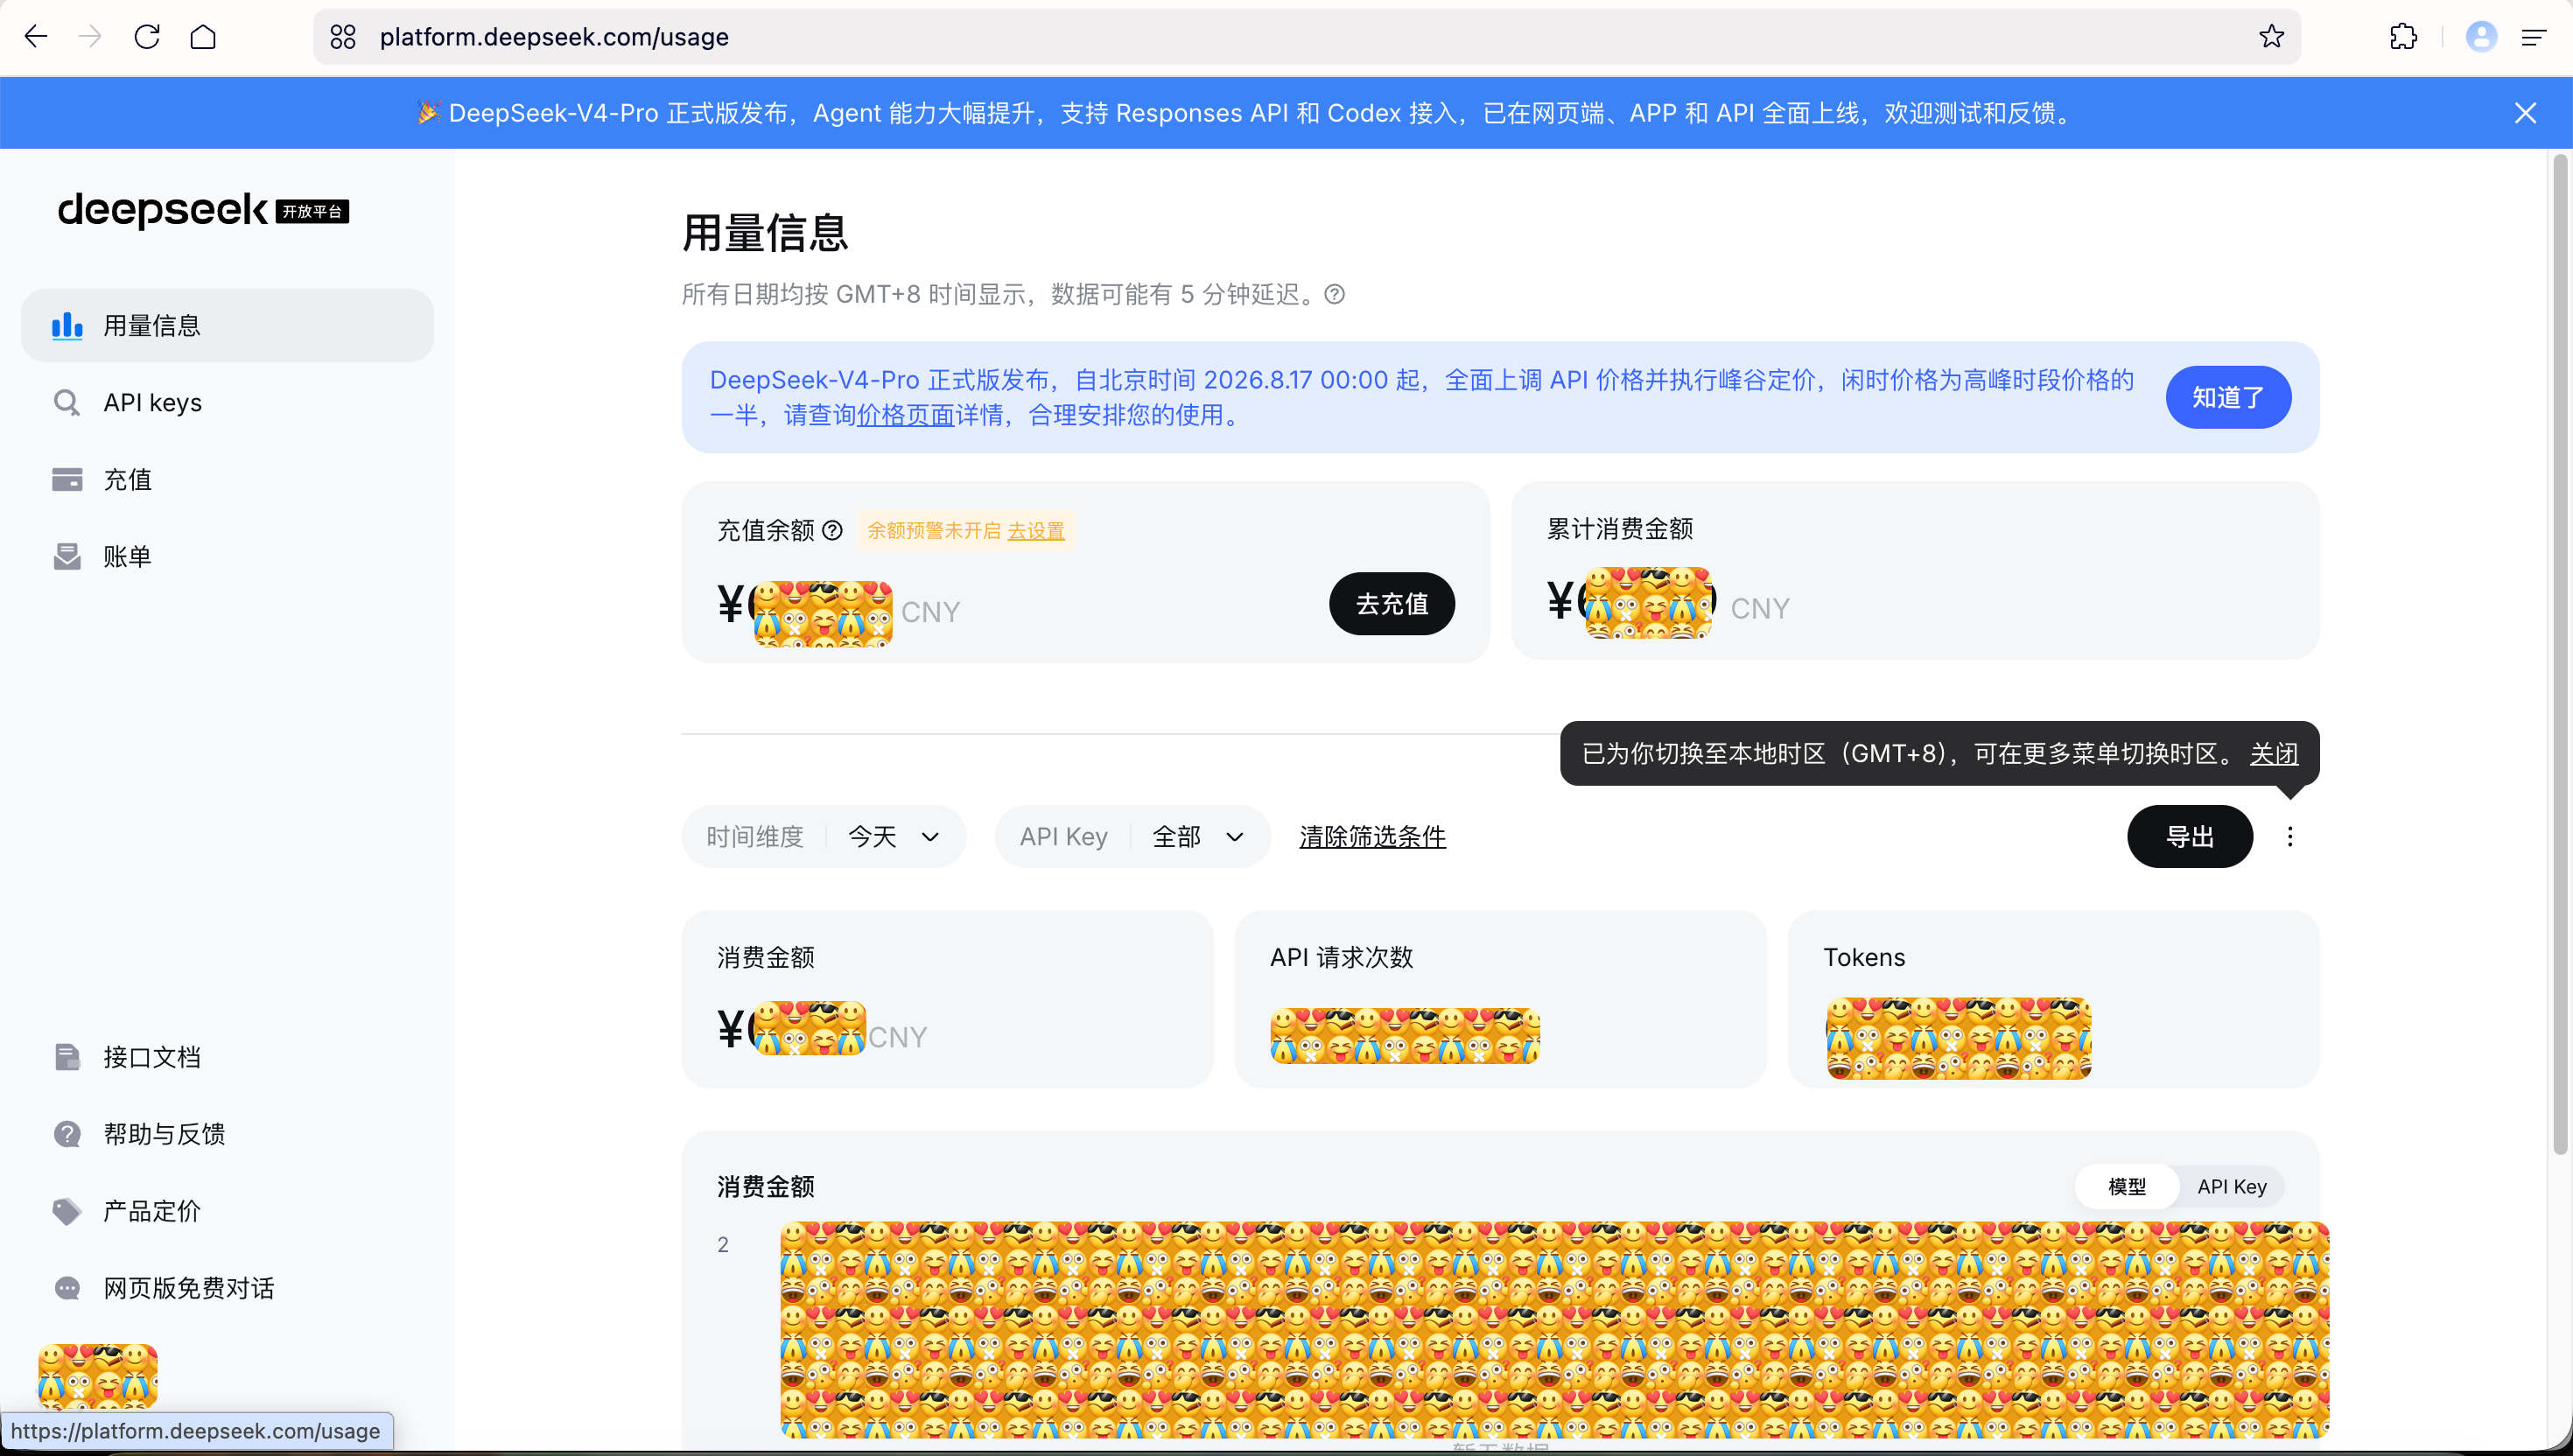Image resolution: width=2573 pixels, height=1456 pixels.
Task: Open the browser profile avatar
Action: coord(2481,37)
